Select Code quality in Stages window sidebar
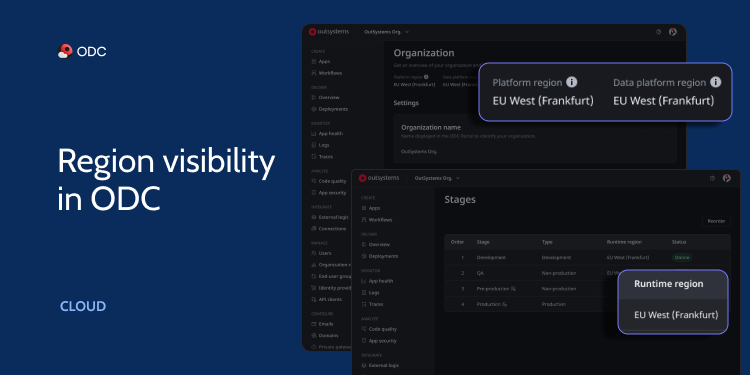Viewport: 750px width, 375px height. [x=379, y=329]
